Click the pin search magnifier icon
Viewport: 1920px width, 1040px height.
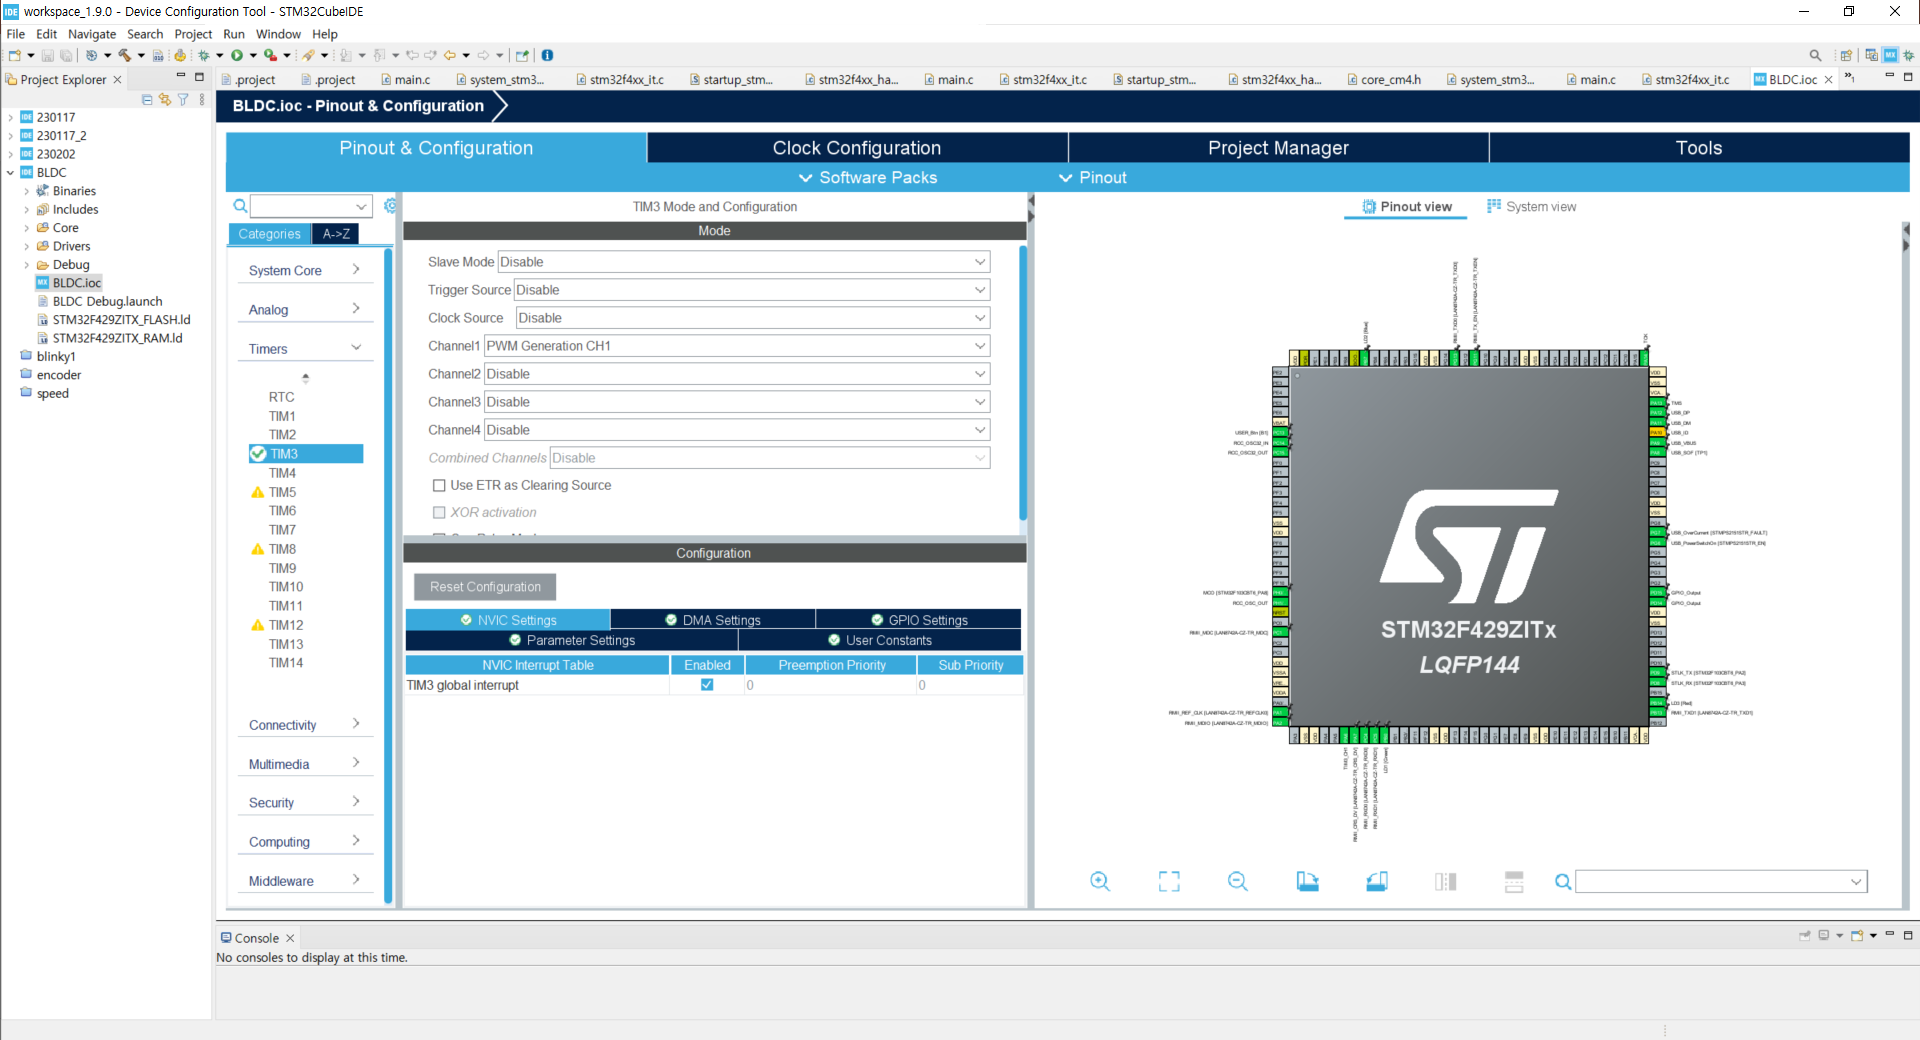(1562, 881)
